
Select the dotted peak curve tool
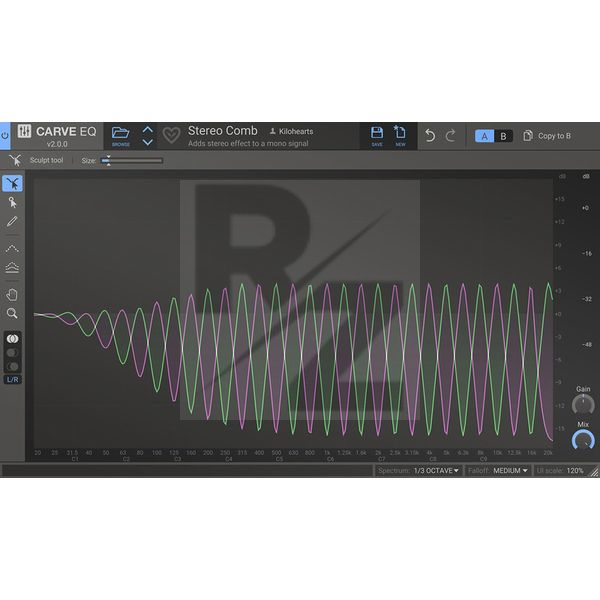pos(12,249)
